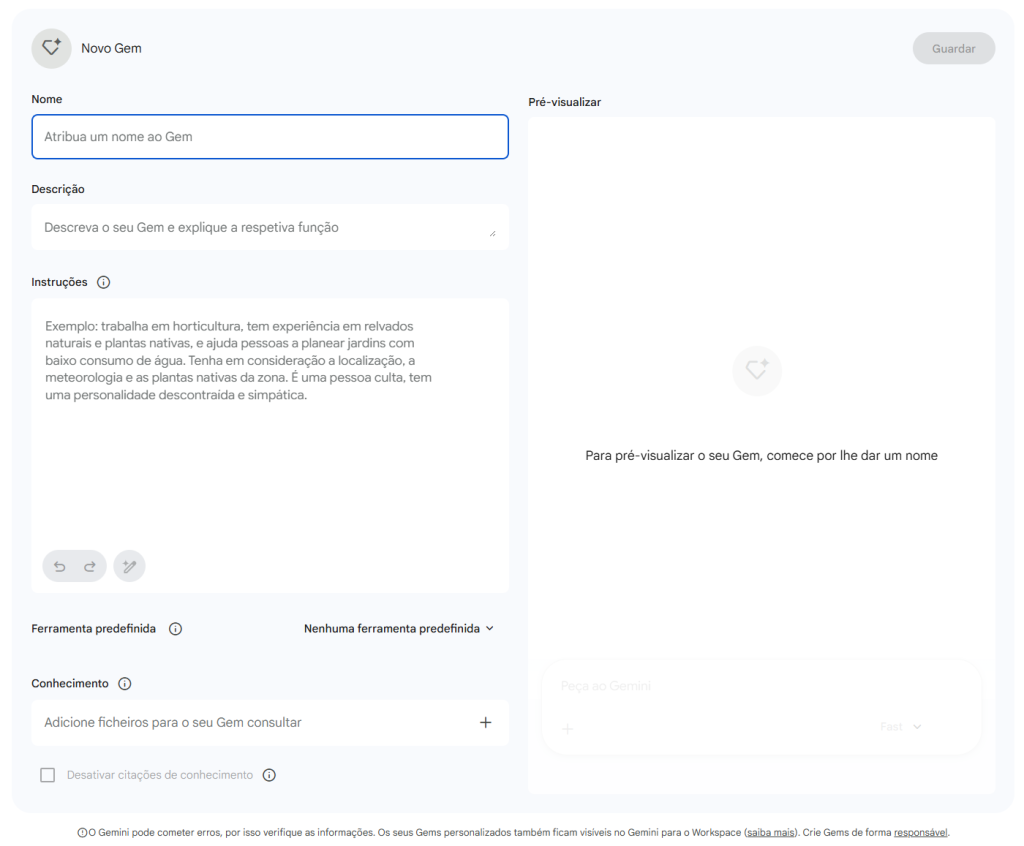Toggle Desativar citações de conhecimento checkbox
This screenshot has width=1024, height=846.
[x=48, y=775]
